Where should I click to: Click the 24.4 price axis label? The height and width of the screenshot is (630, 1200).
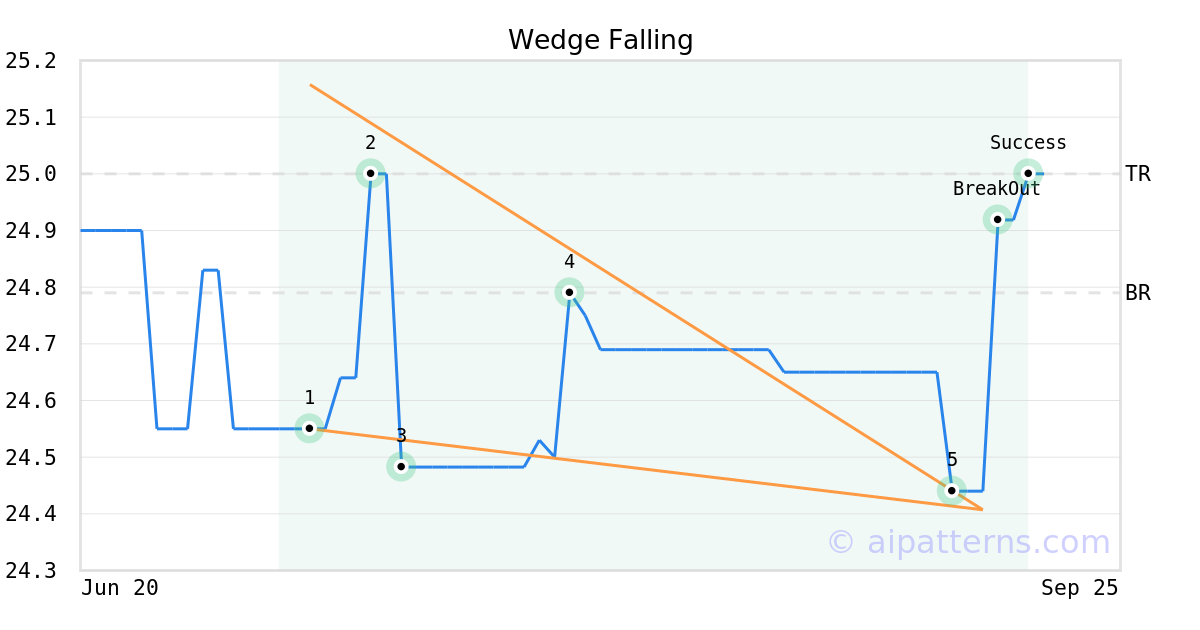coord(31,515)
